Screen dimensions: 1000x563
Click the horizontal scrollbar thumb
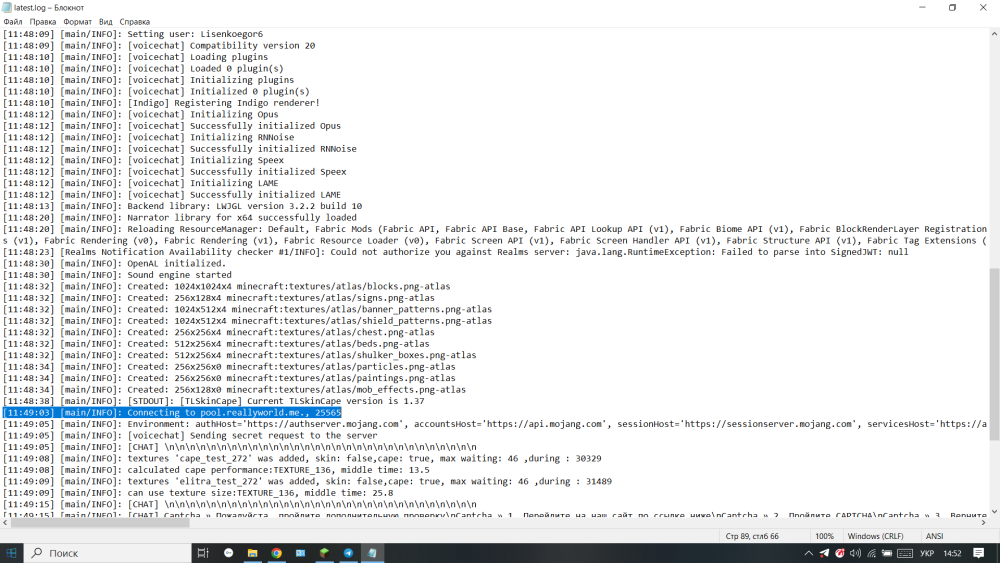pyautogui.click(x=100, y=522)
